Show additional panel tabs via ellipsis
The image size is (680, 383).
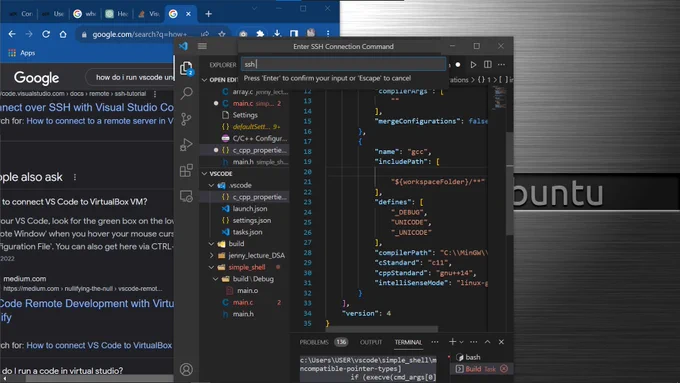pyautogui.click(x=435, y=342)
